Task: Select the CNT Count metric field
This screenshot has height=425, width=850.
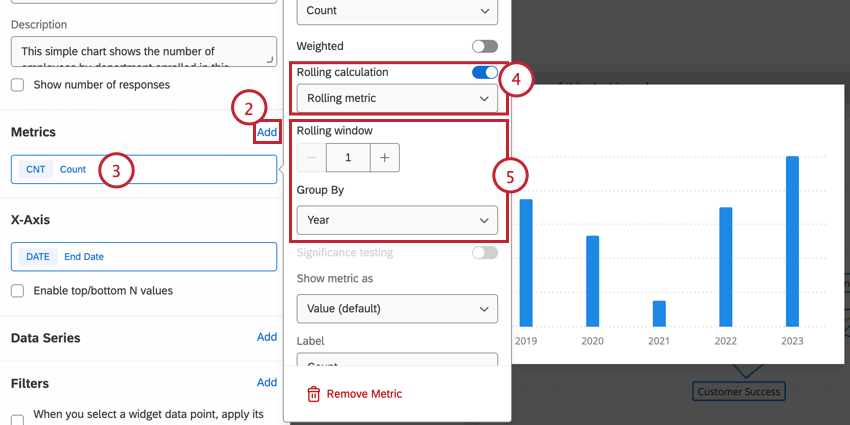Action: pos(143,170)
